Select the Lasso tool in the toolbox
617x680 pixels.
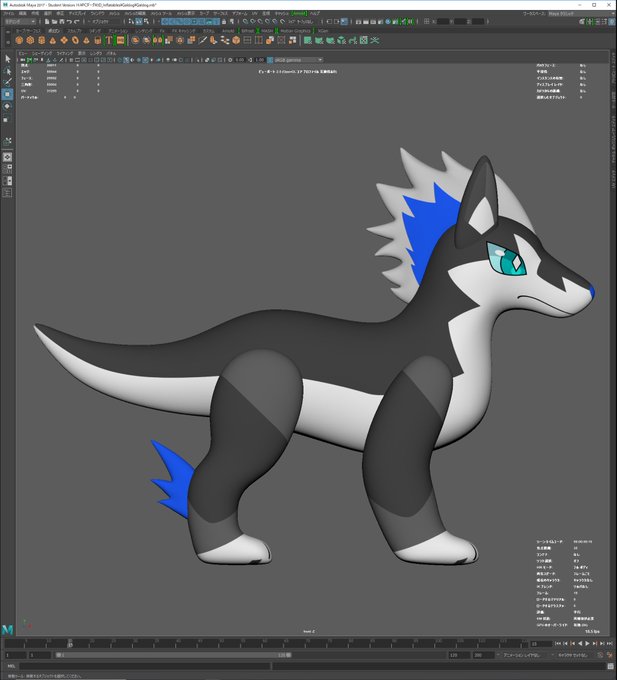[x=7, y=70]
